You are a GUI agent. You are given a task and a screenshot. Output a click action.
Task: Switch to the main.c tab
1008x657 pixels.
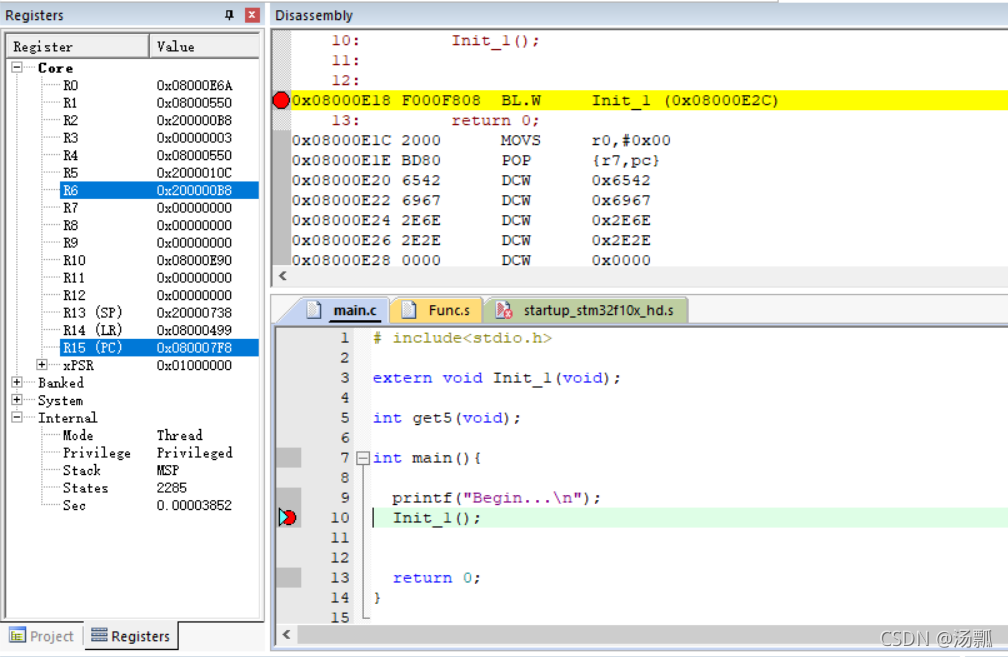pyautogui.click(x=355, y=310)
